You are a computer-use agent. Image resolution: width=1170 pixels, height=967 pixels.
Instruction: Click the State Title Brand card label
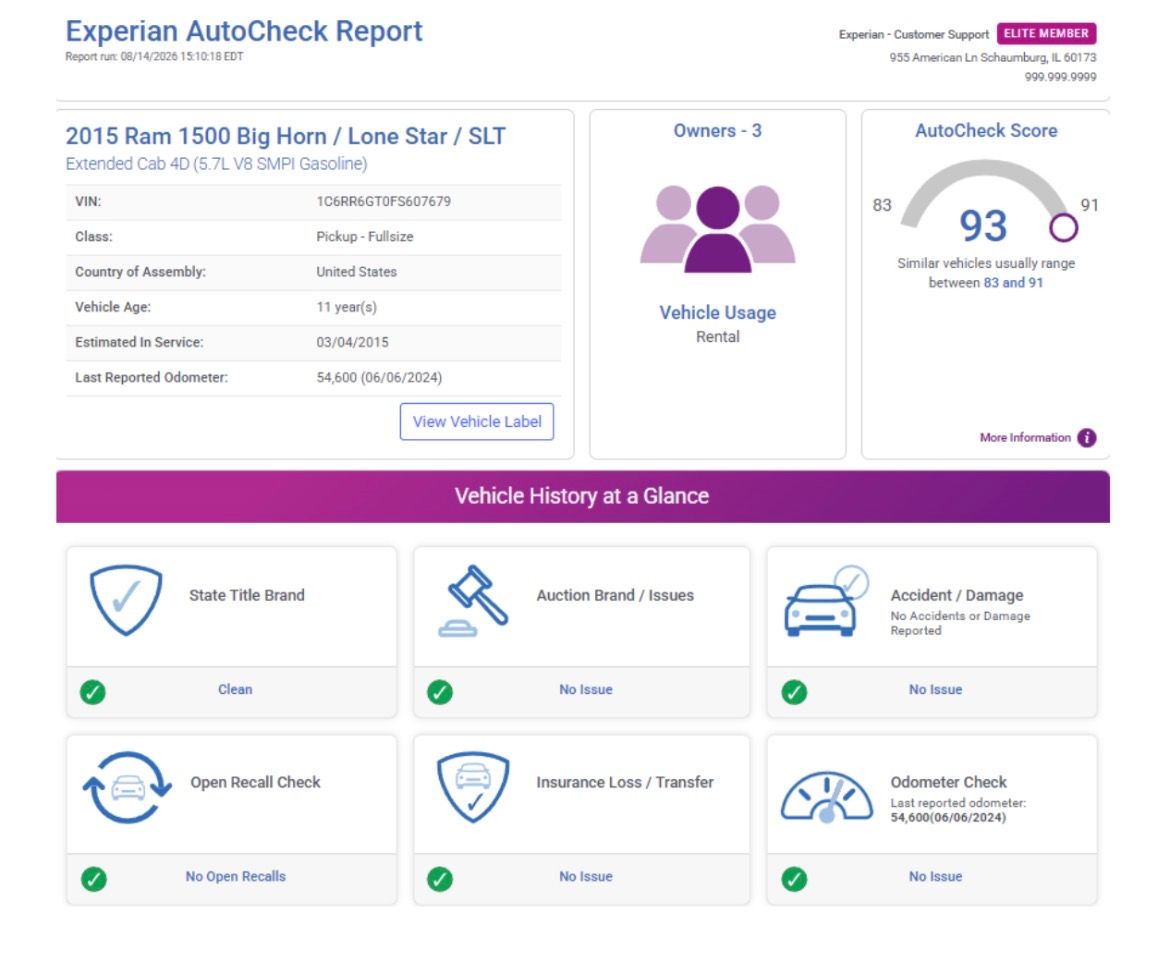[x=247, y=595]
